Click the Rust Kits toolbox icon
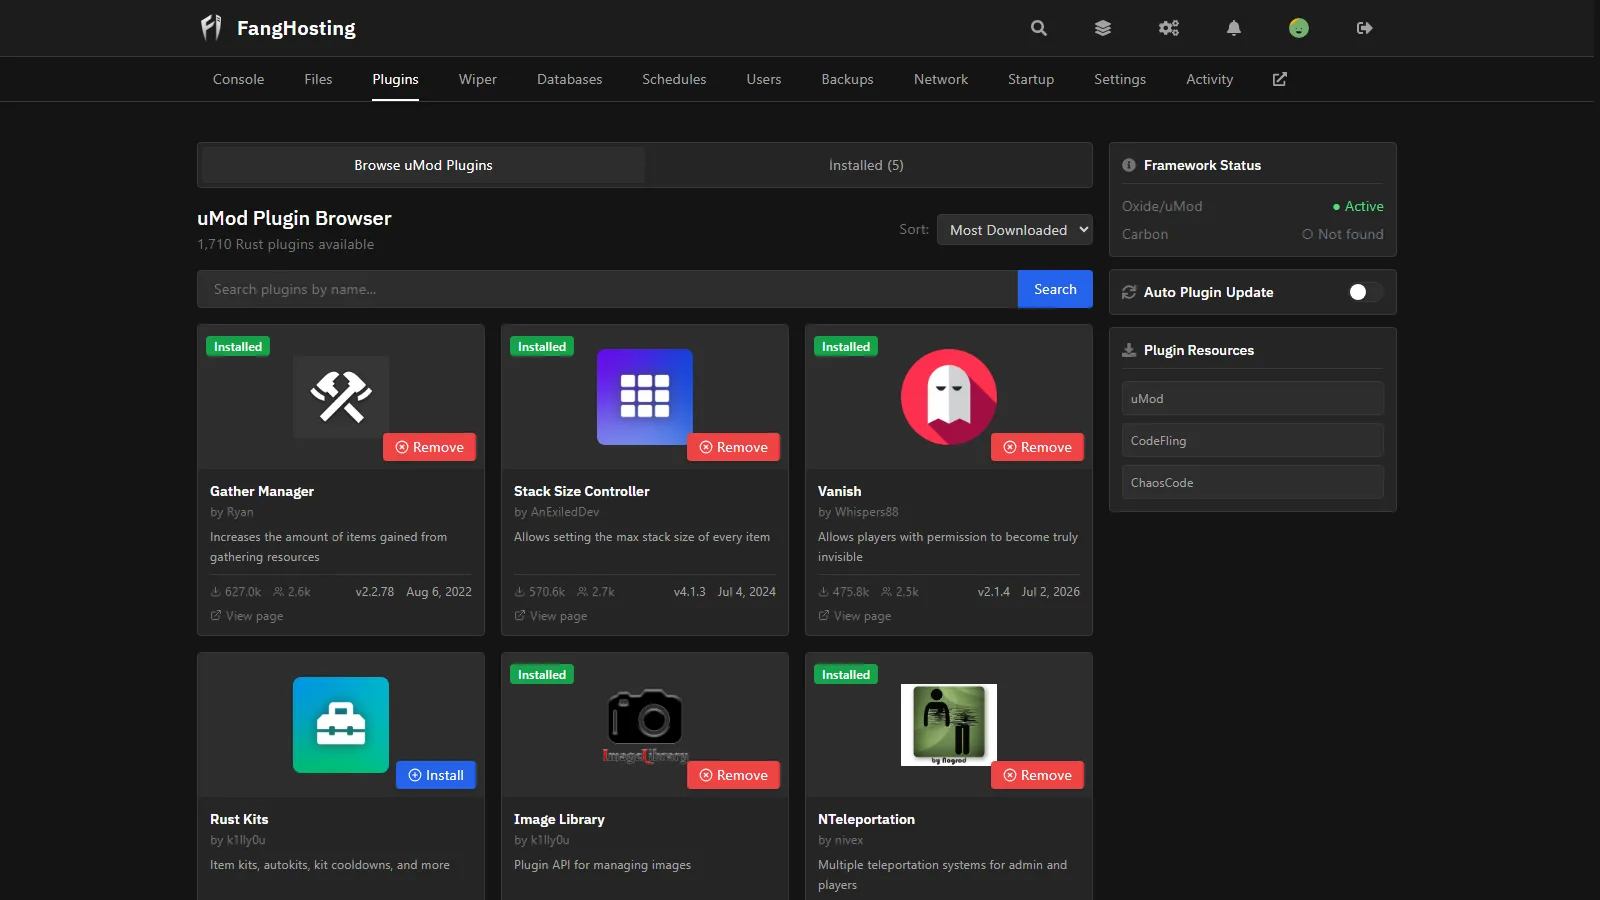Viewport: 1600px width, 900px height. tap(341, 725)
